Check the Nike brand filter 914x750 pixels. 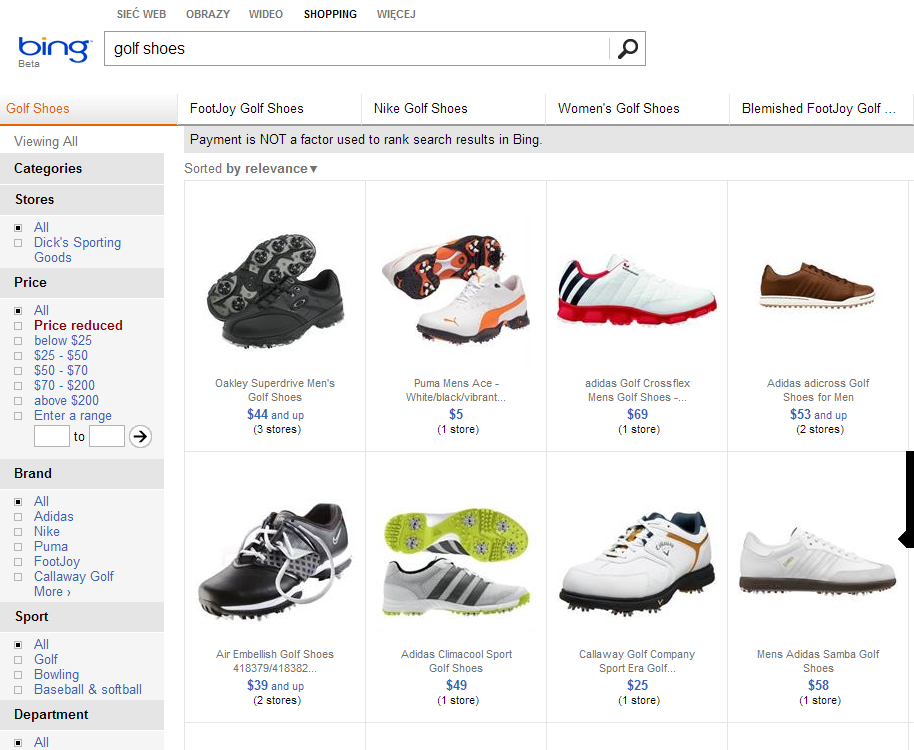pyautogui.click(x=20, y=531)
